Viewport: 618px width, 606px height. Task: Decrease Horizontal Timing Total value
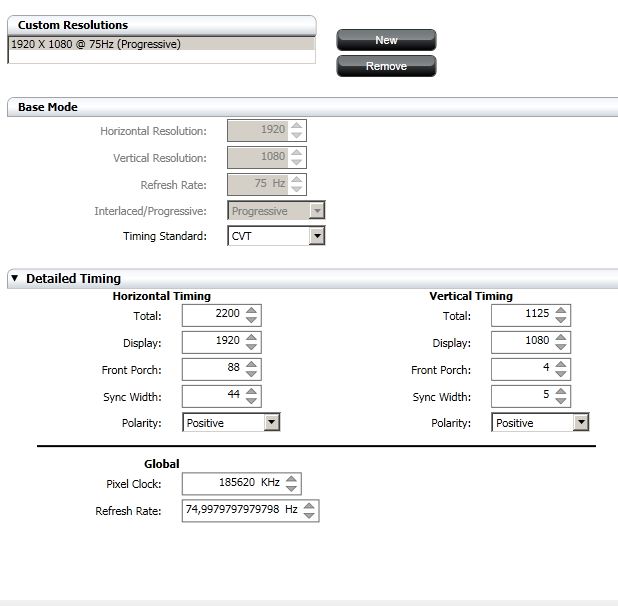(251, 320)
